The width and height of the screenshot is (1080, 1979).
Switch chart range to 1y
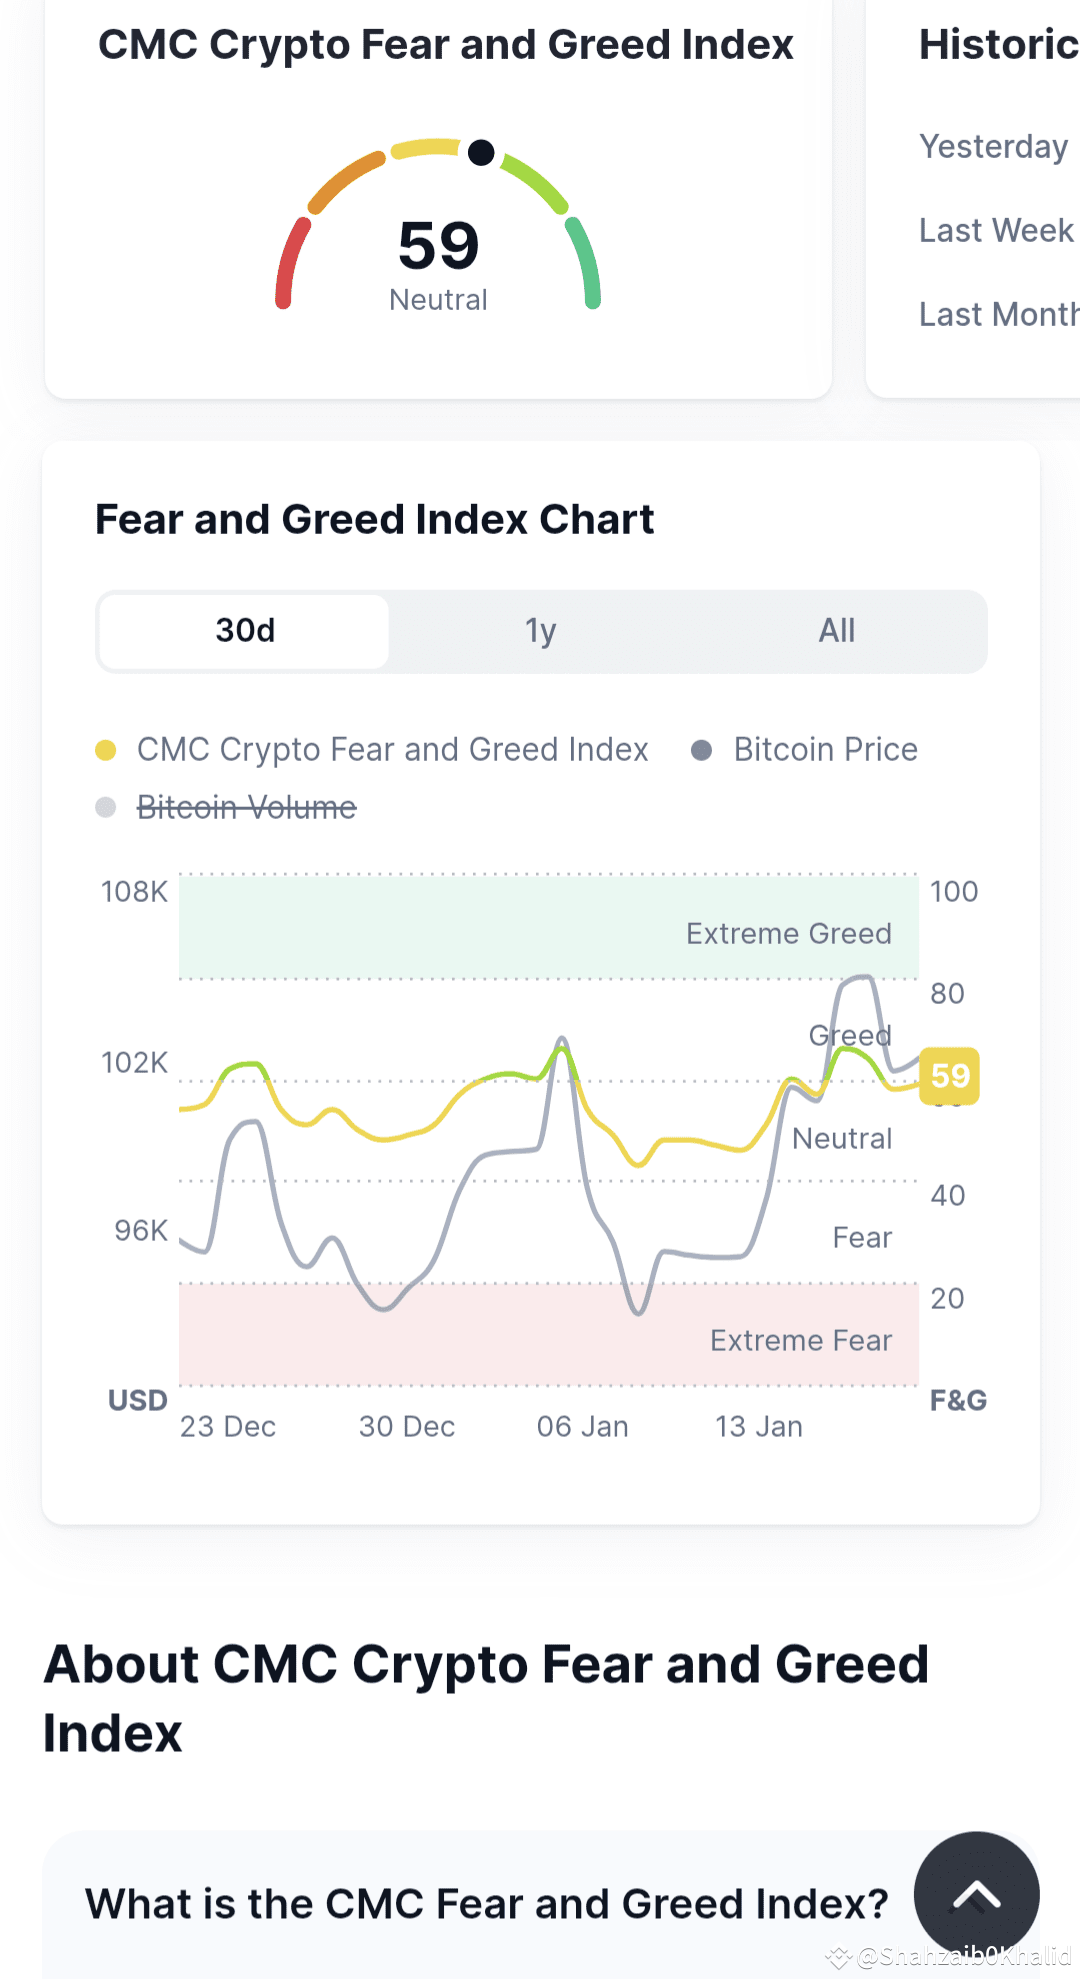[x=541, y=631]
